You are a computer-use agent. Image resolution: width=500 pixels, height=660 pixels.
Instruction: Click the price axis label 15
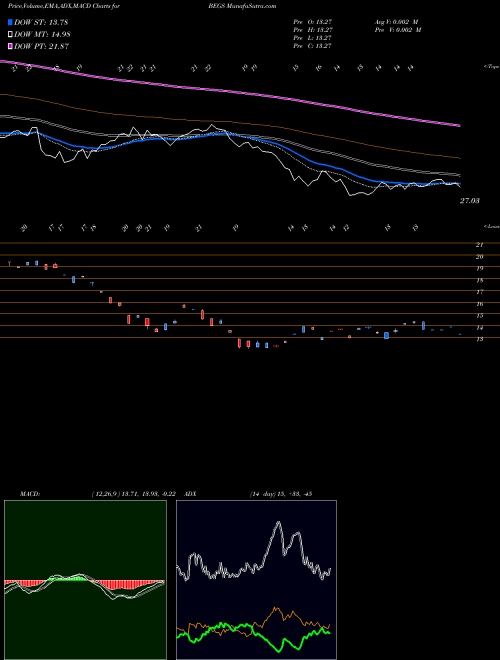click(x=479, y=316)
